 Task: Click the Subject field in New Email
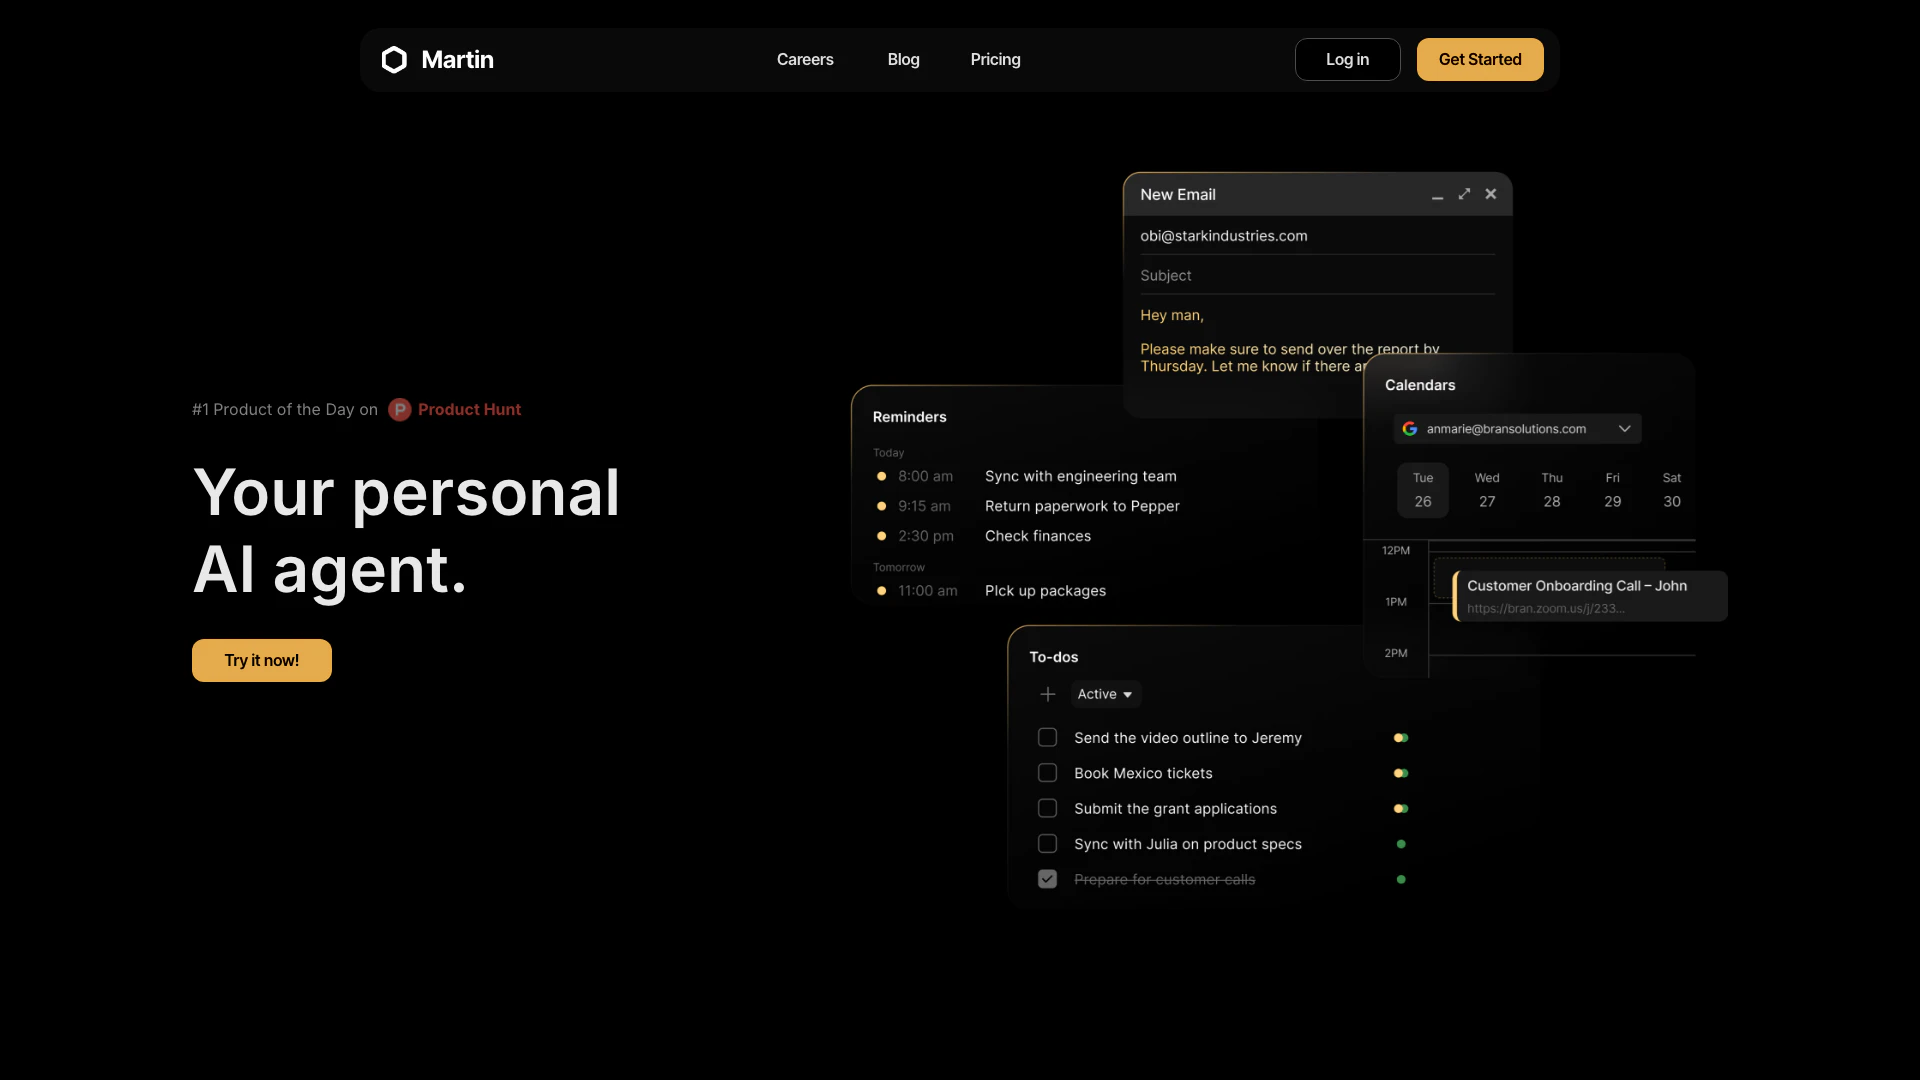pyautogui.click(x=1316, y=276)
